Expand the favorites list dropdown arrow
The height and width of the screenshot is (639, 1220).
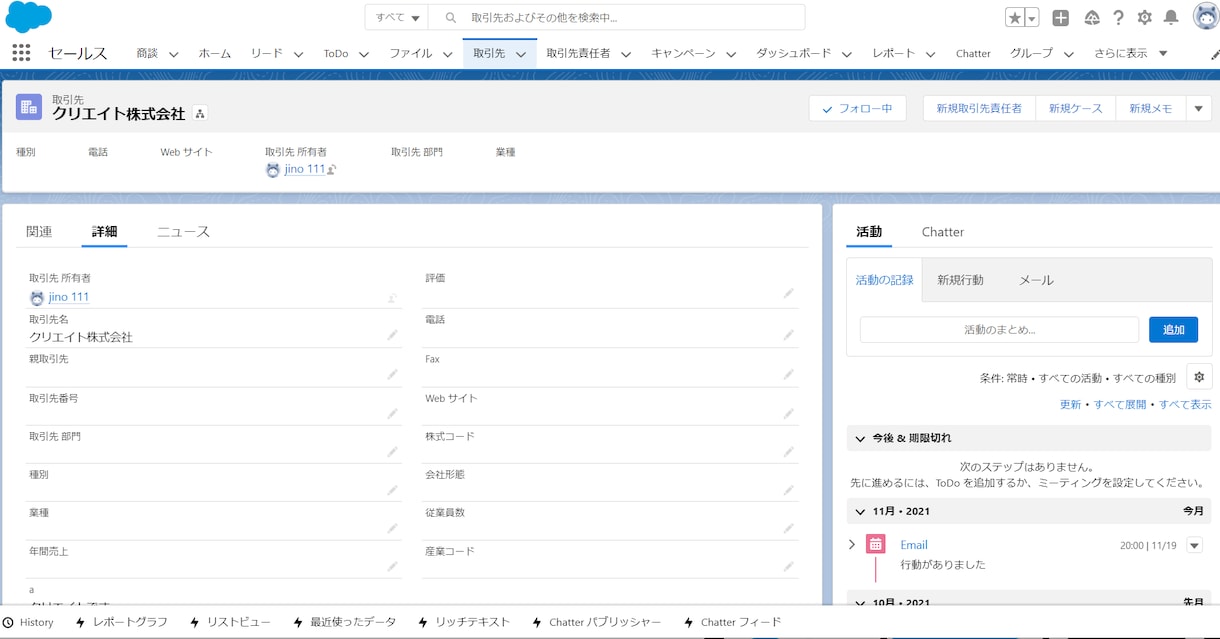point(1032,18)
